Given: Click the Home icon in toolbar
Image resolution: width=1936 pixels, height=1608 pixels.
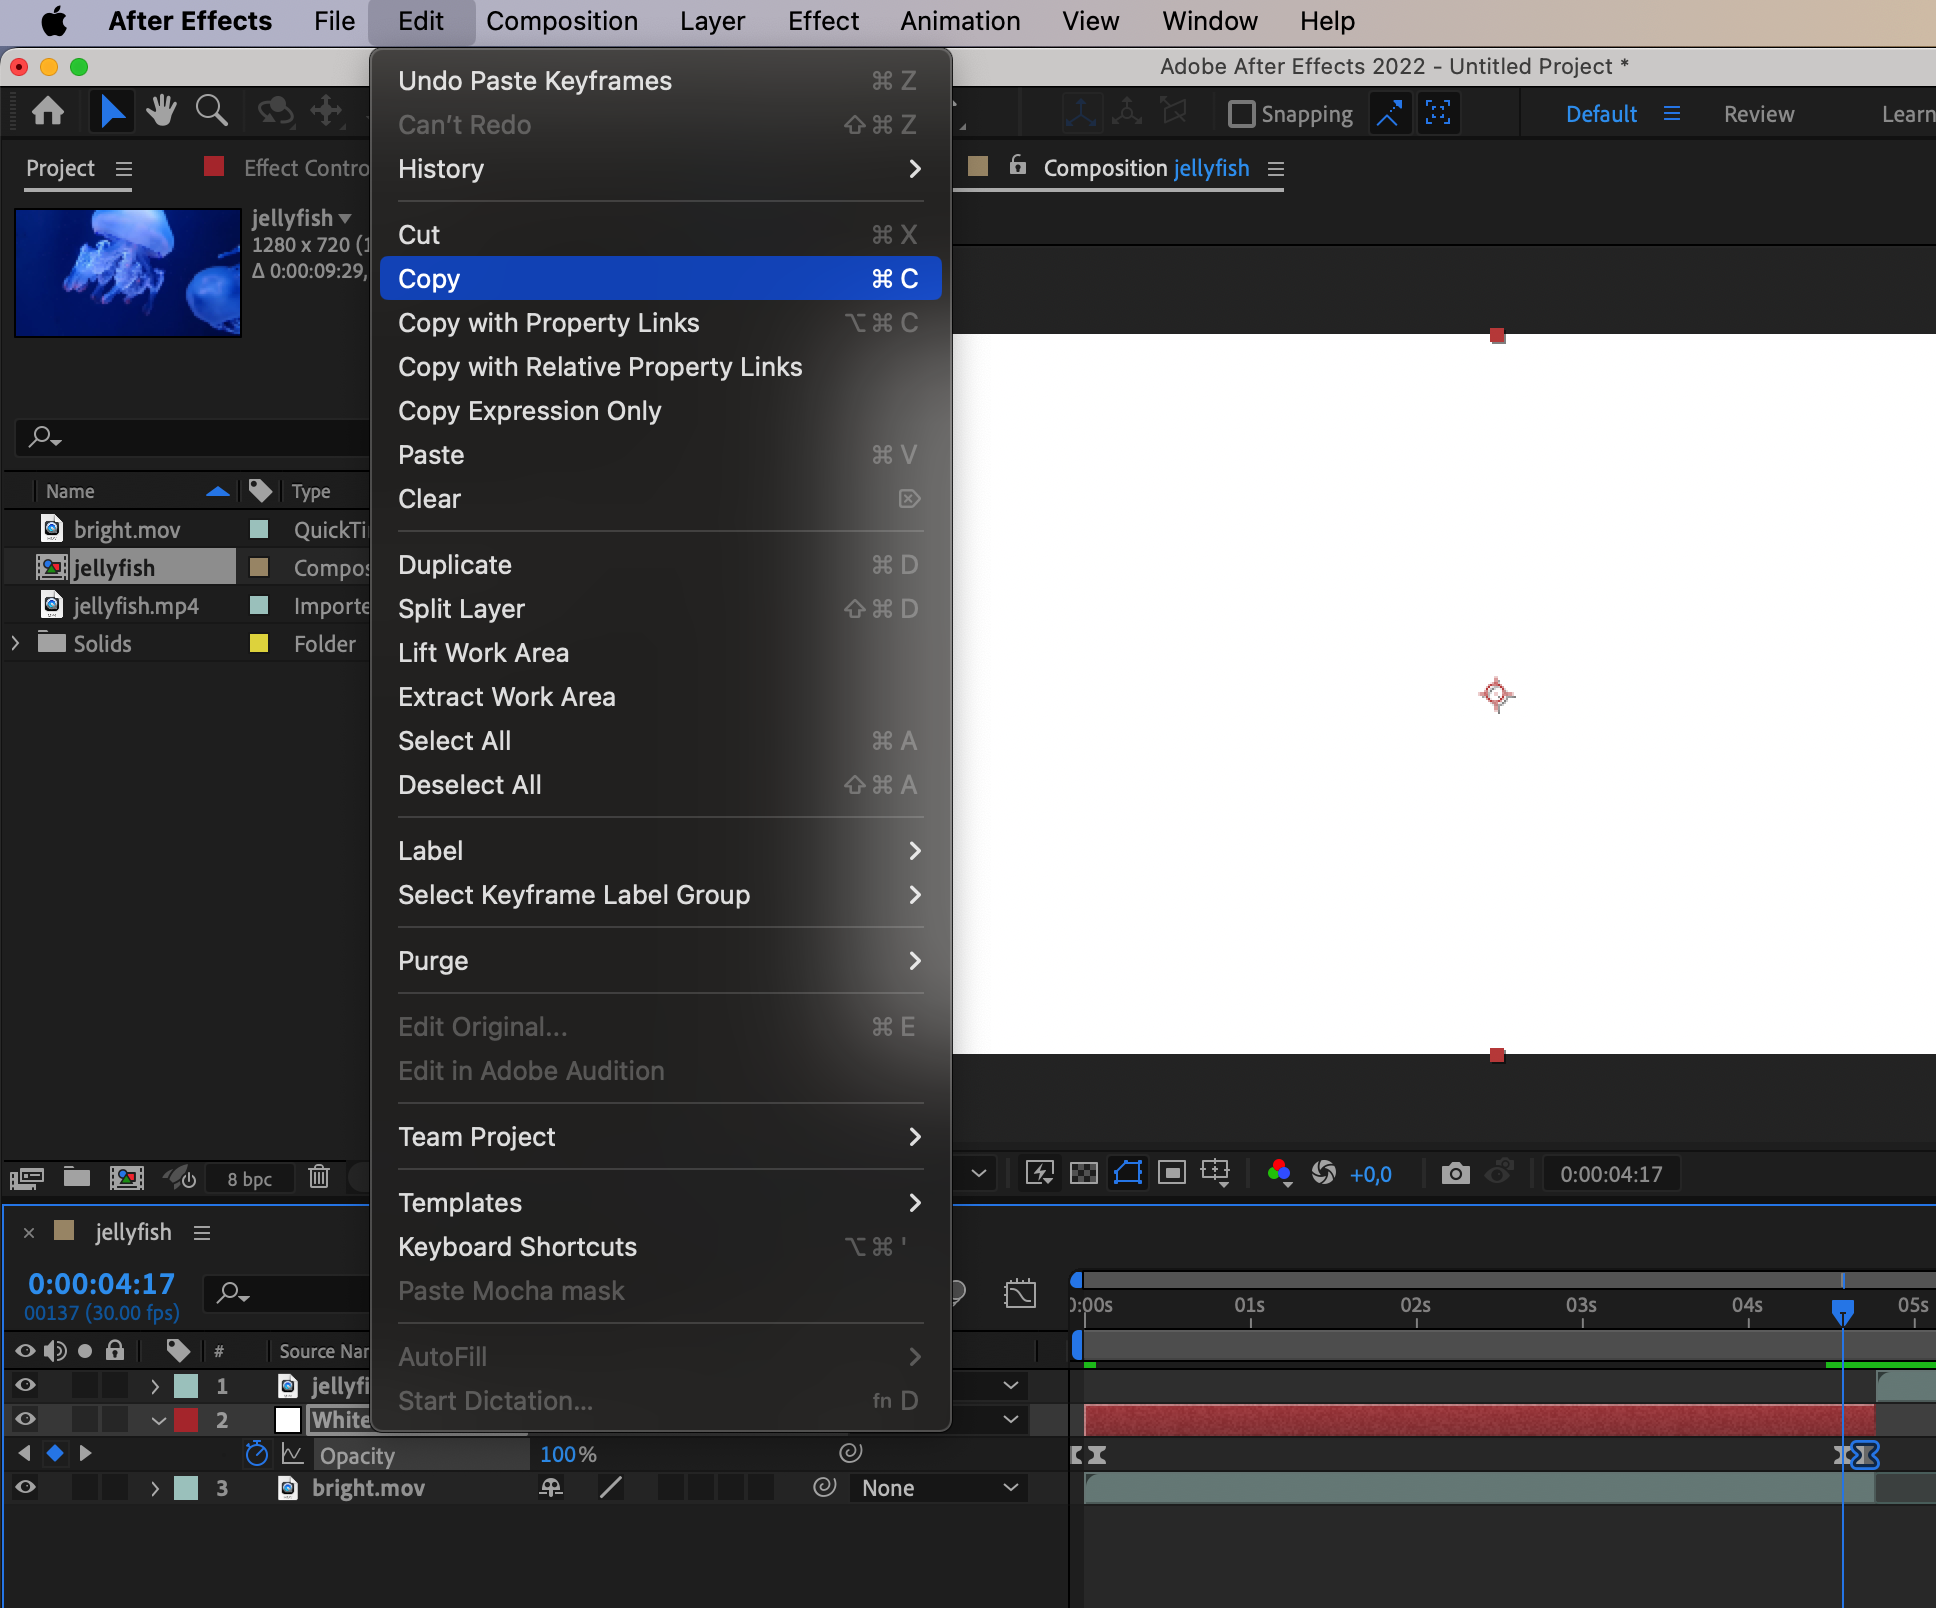Looking at the screenshot, I should [x=48, y=111].
